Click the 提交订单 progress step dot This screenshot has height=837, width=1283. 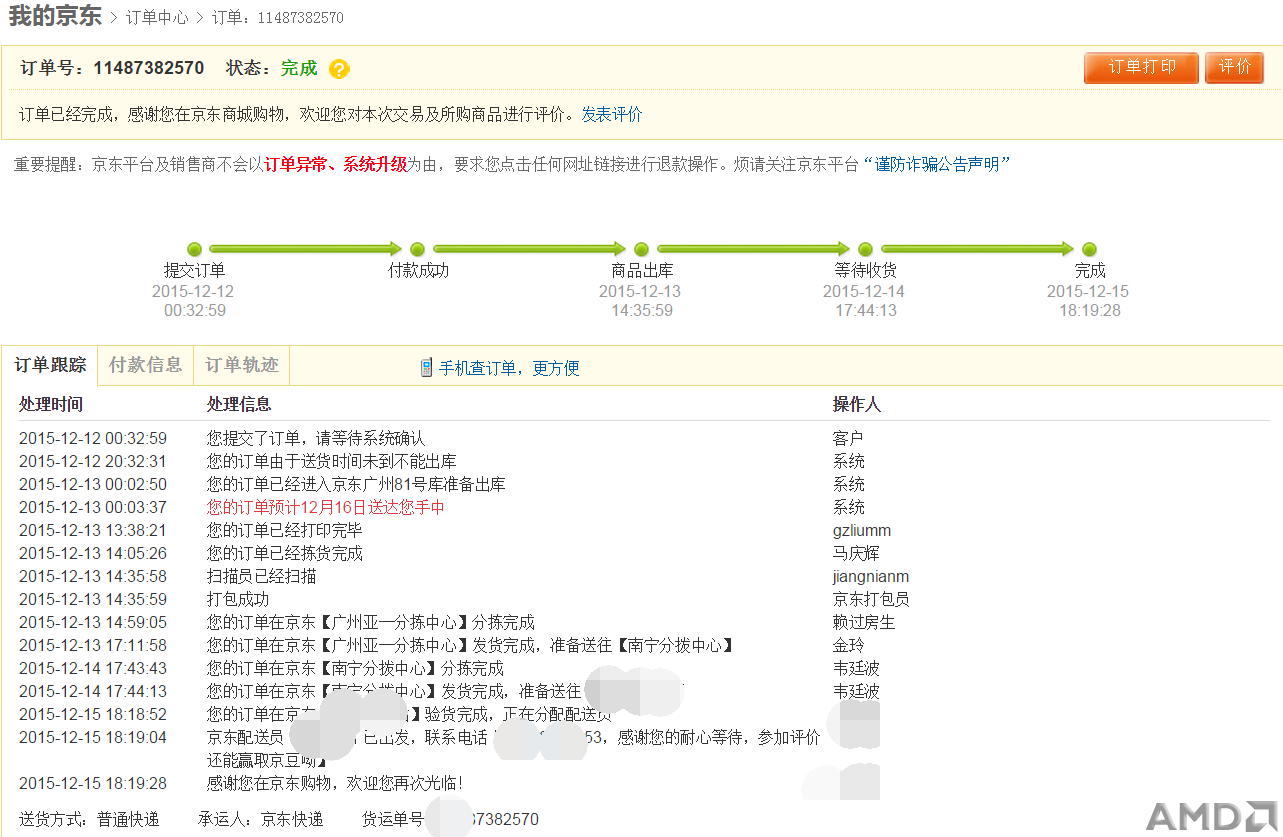tap(195, 249)
